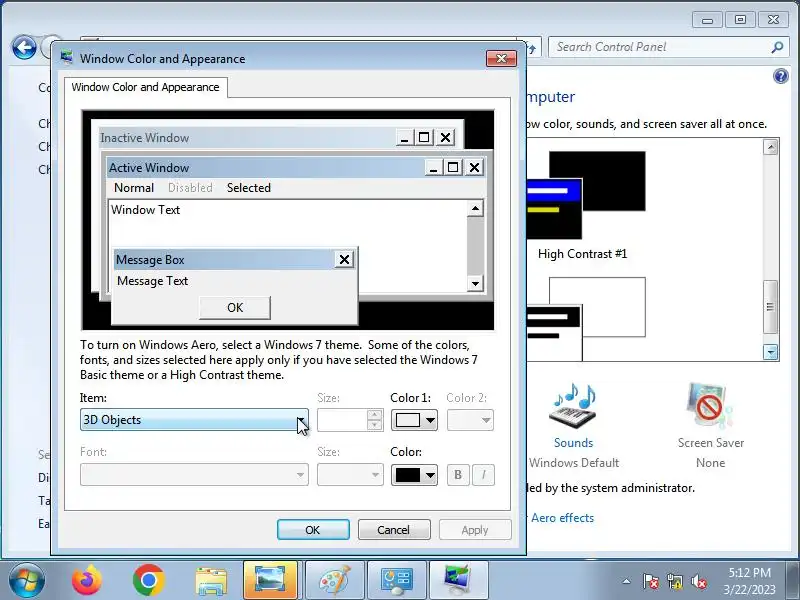
Task: Click the Active Window title bar preview
Action: coord(265,167)
